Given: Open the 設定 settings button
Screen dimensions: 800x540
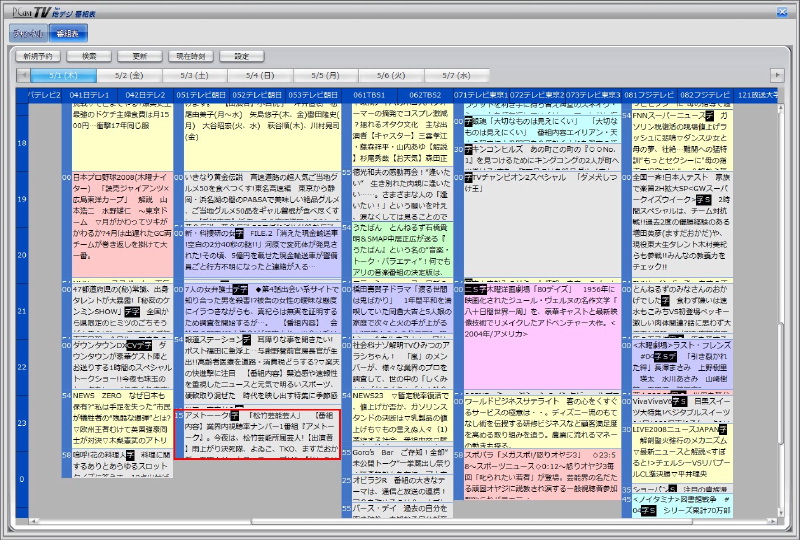Looking at the screenshot, I should tap(242, 56).
